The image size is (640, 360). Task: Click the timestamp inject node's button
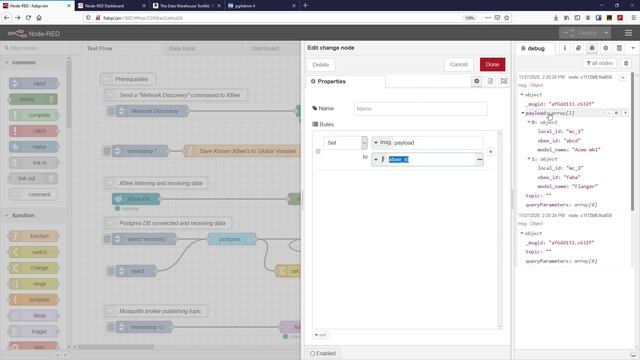click(x=107, y=151)
